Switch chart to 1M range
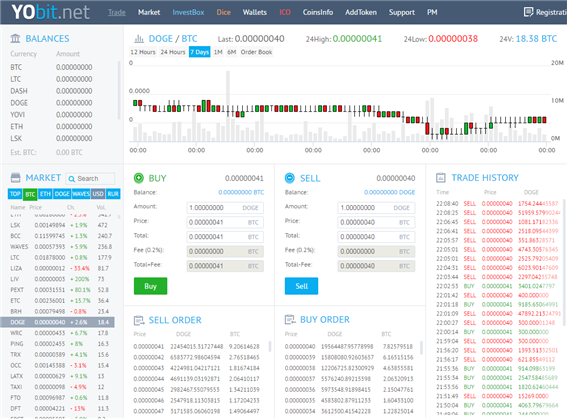Screen dimensions: 567x419 coord(218,52)
